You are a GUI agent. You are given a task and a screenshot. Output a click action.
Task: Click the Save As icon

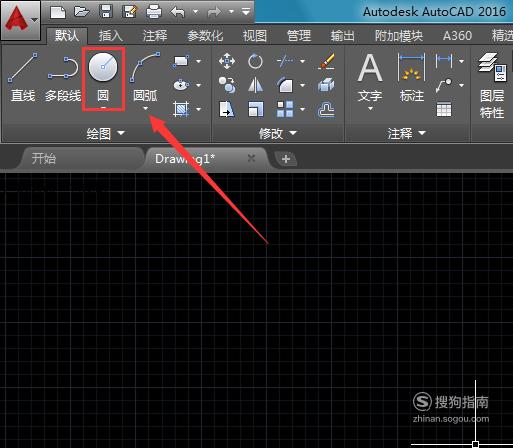click(130, 12)
